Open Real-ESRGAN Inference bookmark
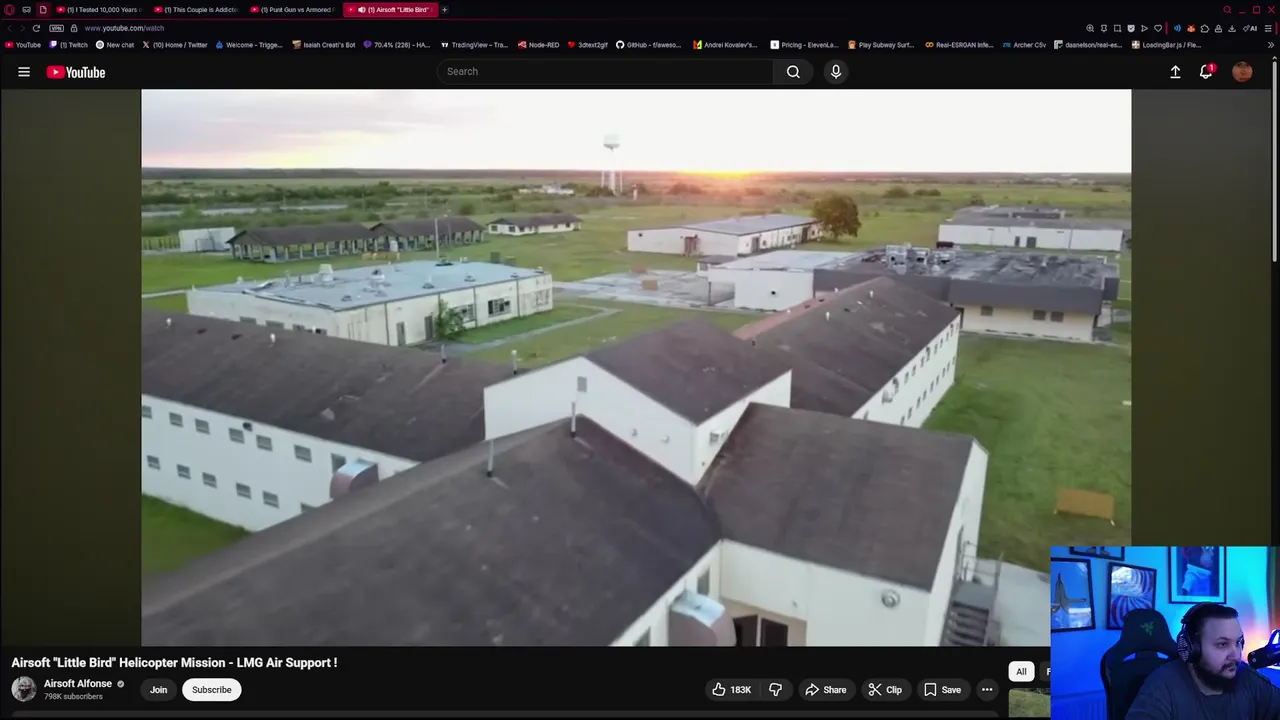Image resolution: width=1280 pixels, height=720 pixels. point(959,45)
